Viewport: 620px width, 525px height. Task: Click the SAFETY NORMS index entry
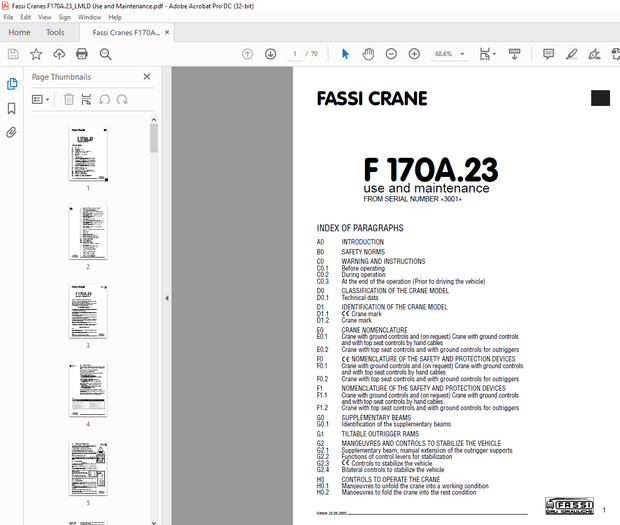[363, 252]
